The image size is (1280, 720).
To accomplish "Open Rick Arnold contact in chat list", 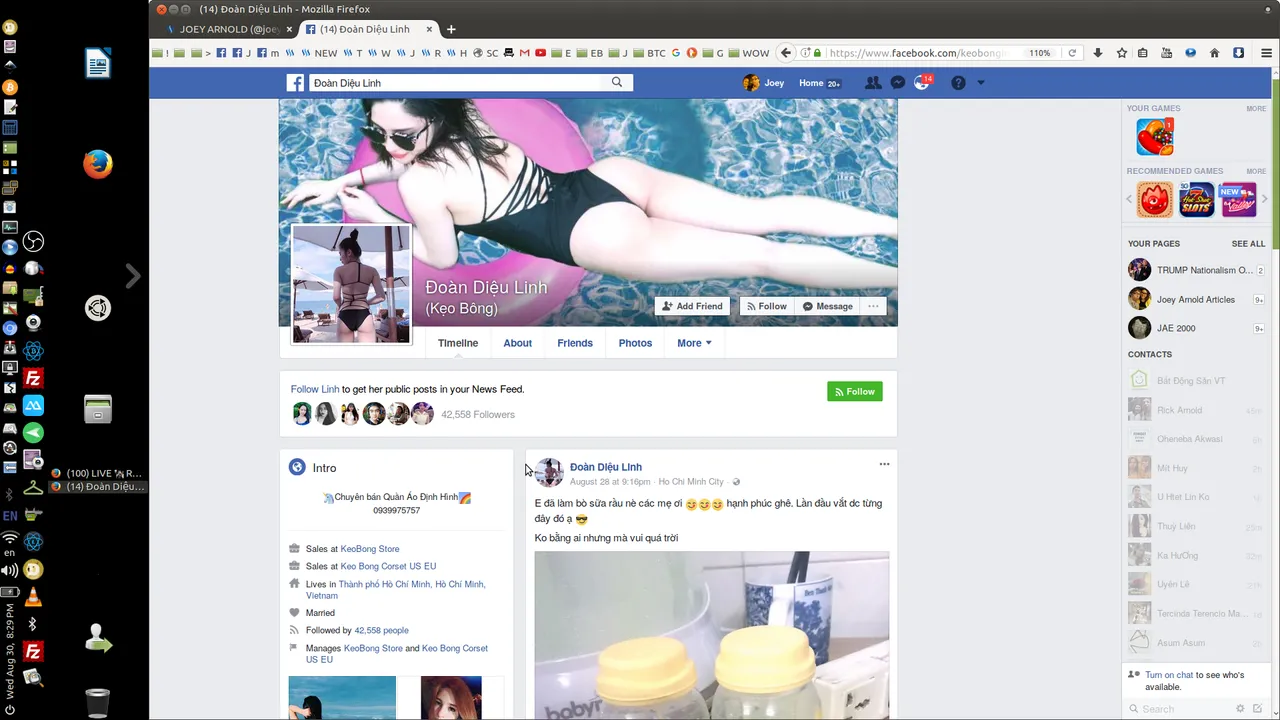I will tap(1196, 410).
